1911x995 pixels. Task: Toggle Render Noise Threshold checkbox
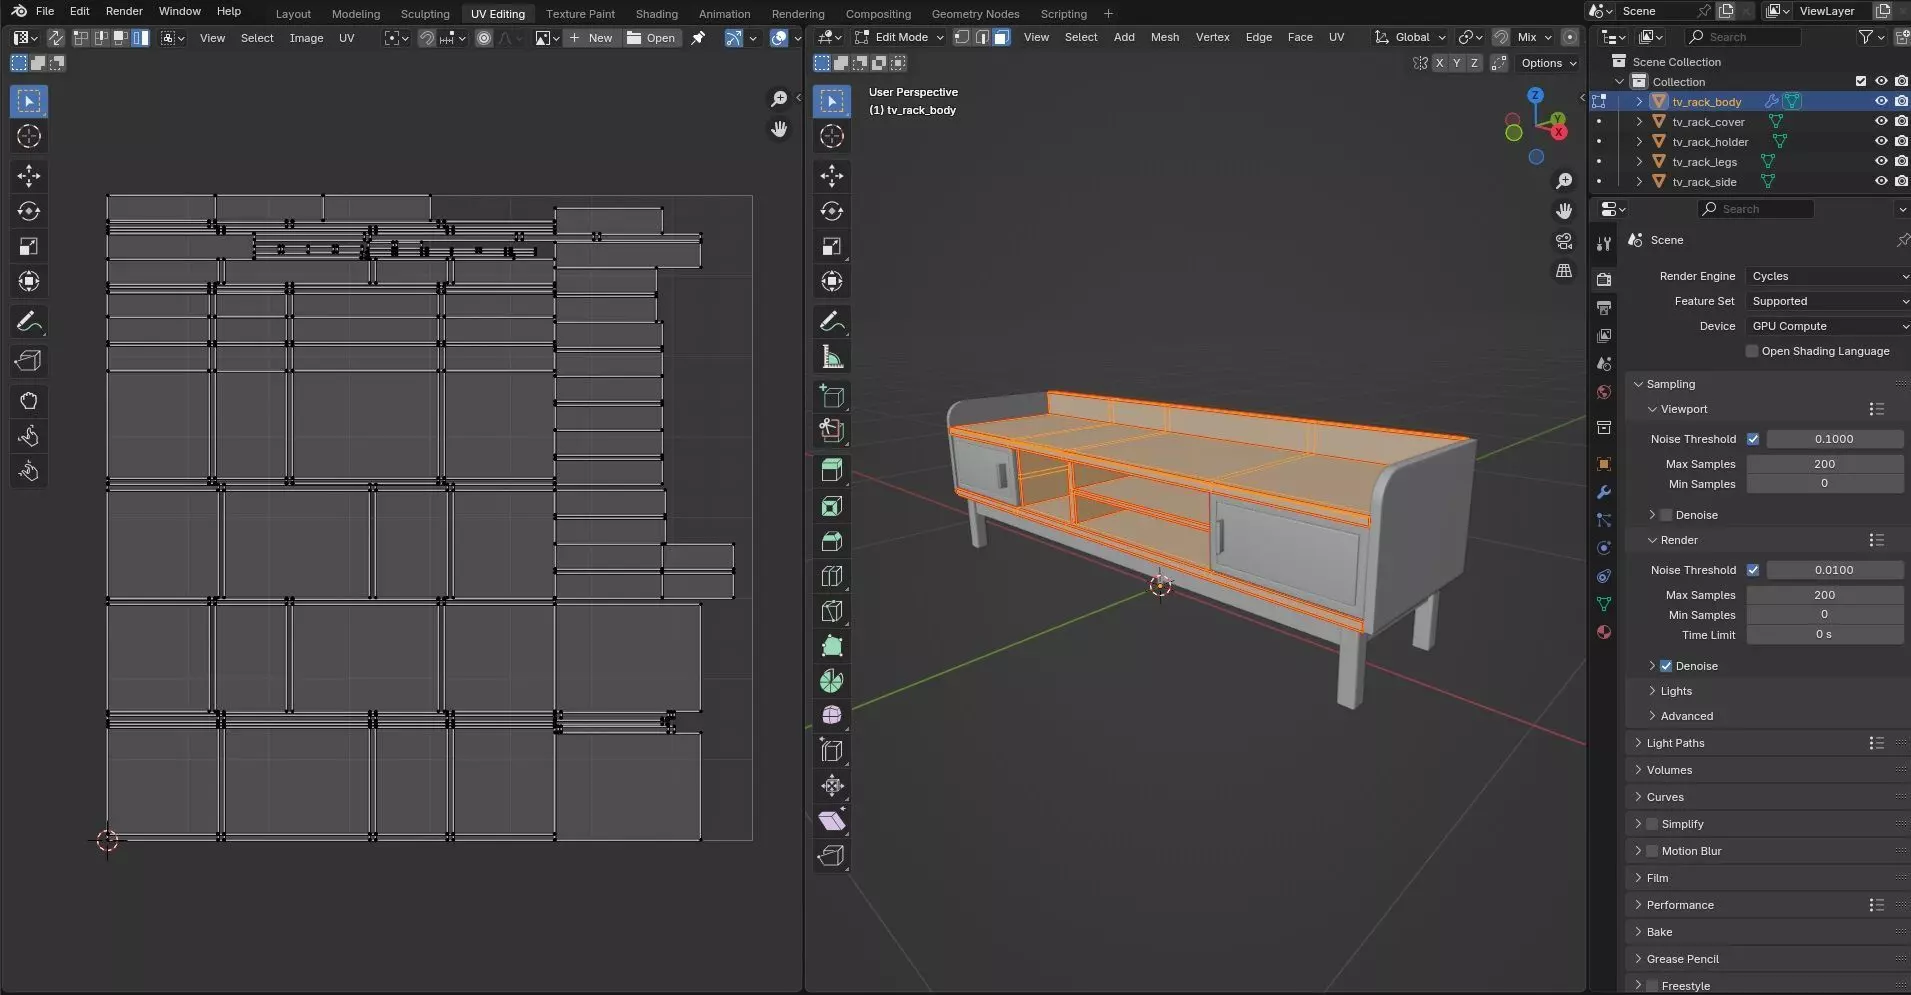[x=1753, y=570]
